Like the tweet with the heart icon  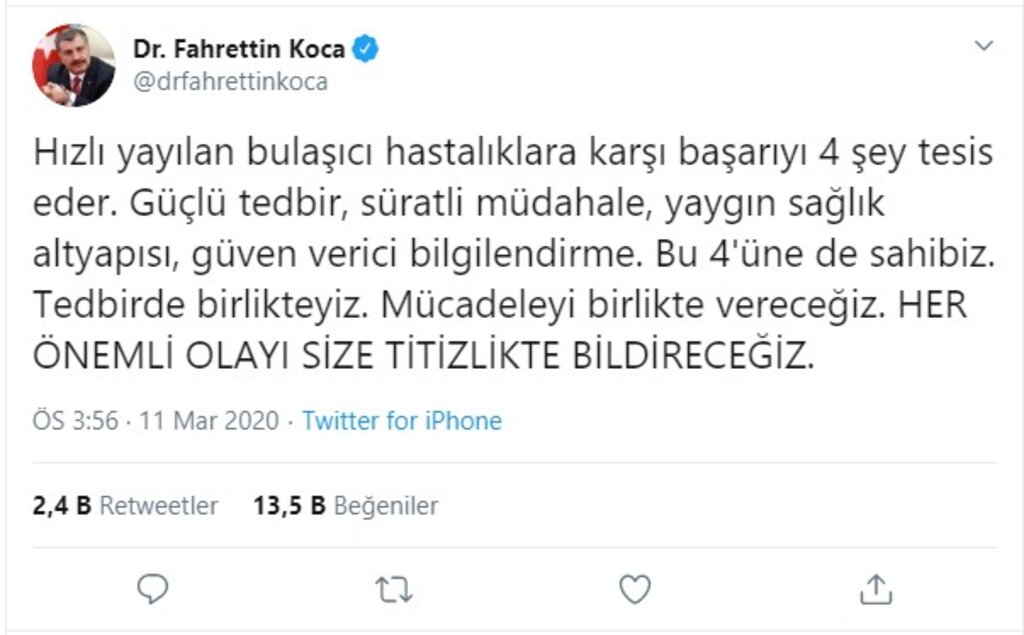click(x=635, y=589)
